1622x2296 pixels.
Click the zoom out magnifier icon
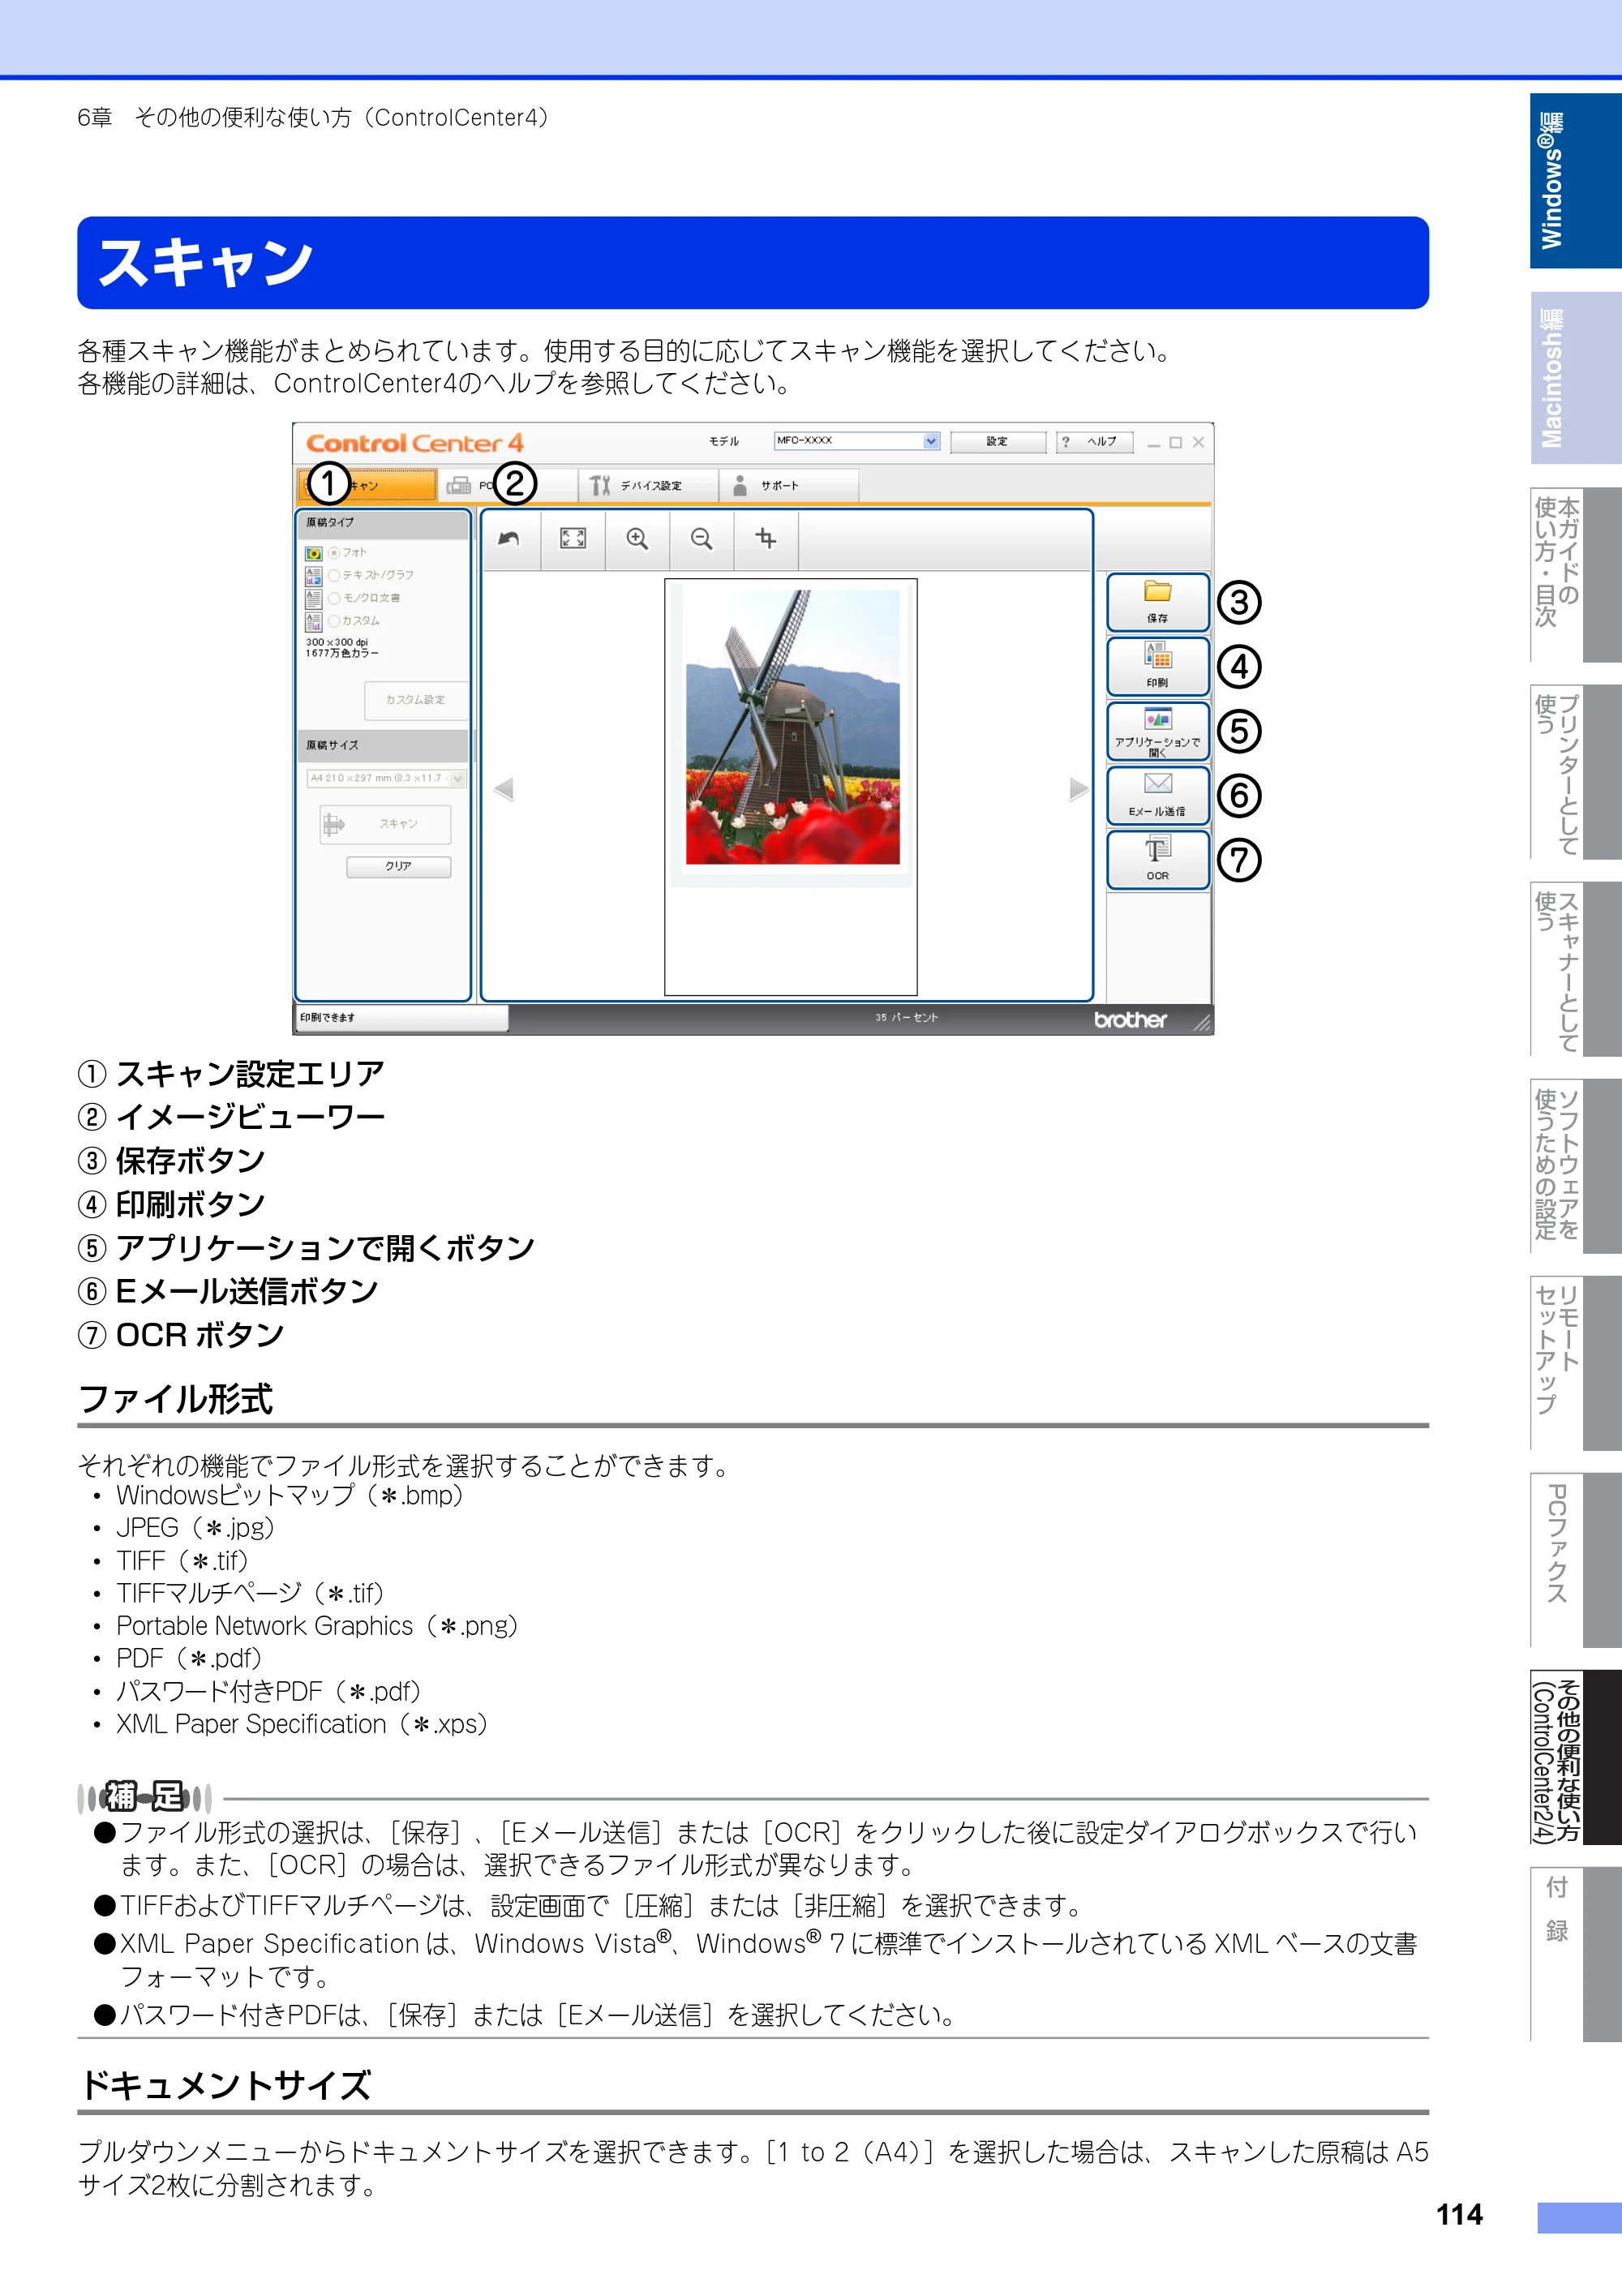point(702,539)
